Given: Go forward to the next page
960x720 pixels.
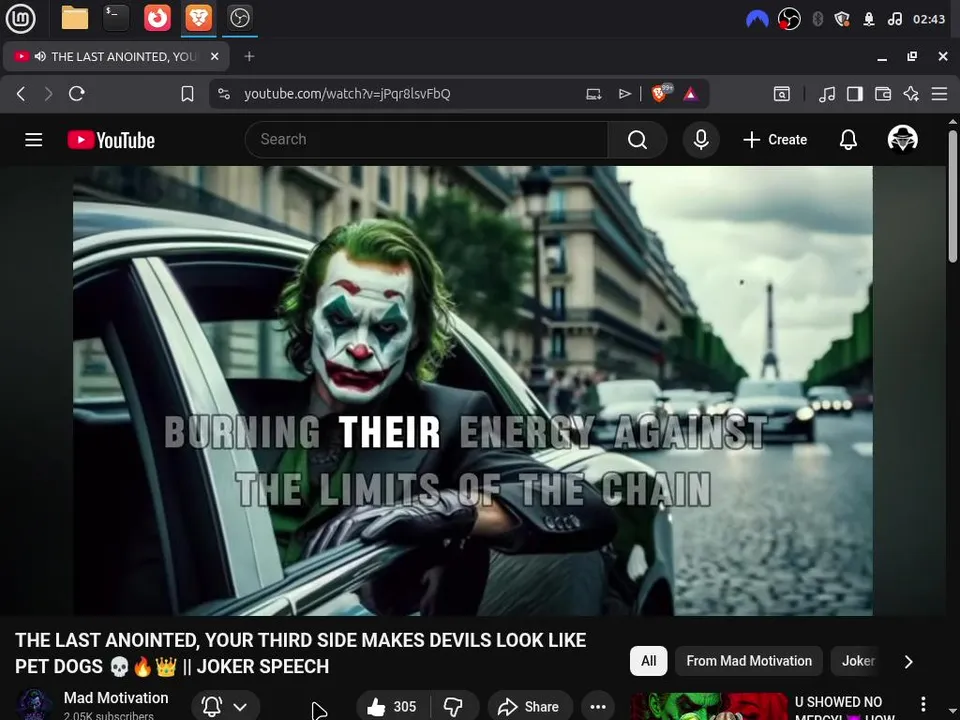Looking at the screenshot, I should tap(48, 94).
